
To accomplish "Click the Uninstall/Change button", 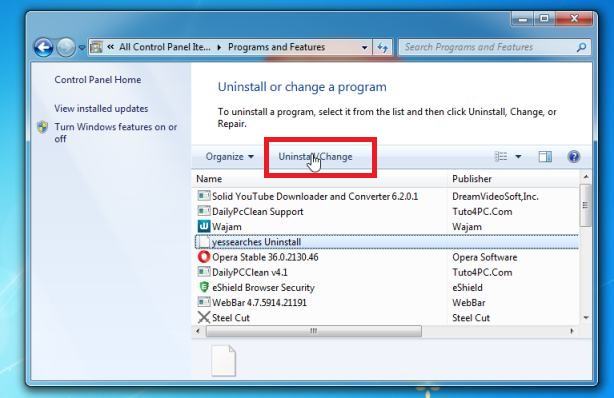I will (x=315, y=157).
